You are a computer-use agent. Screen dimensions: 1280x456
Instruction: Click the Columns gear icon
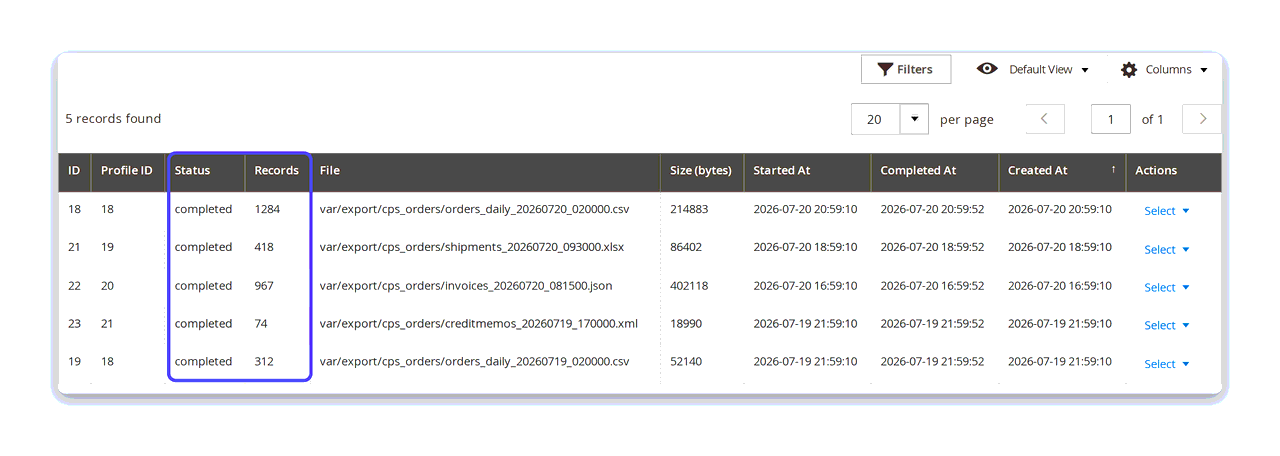[1129, 69]
